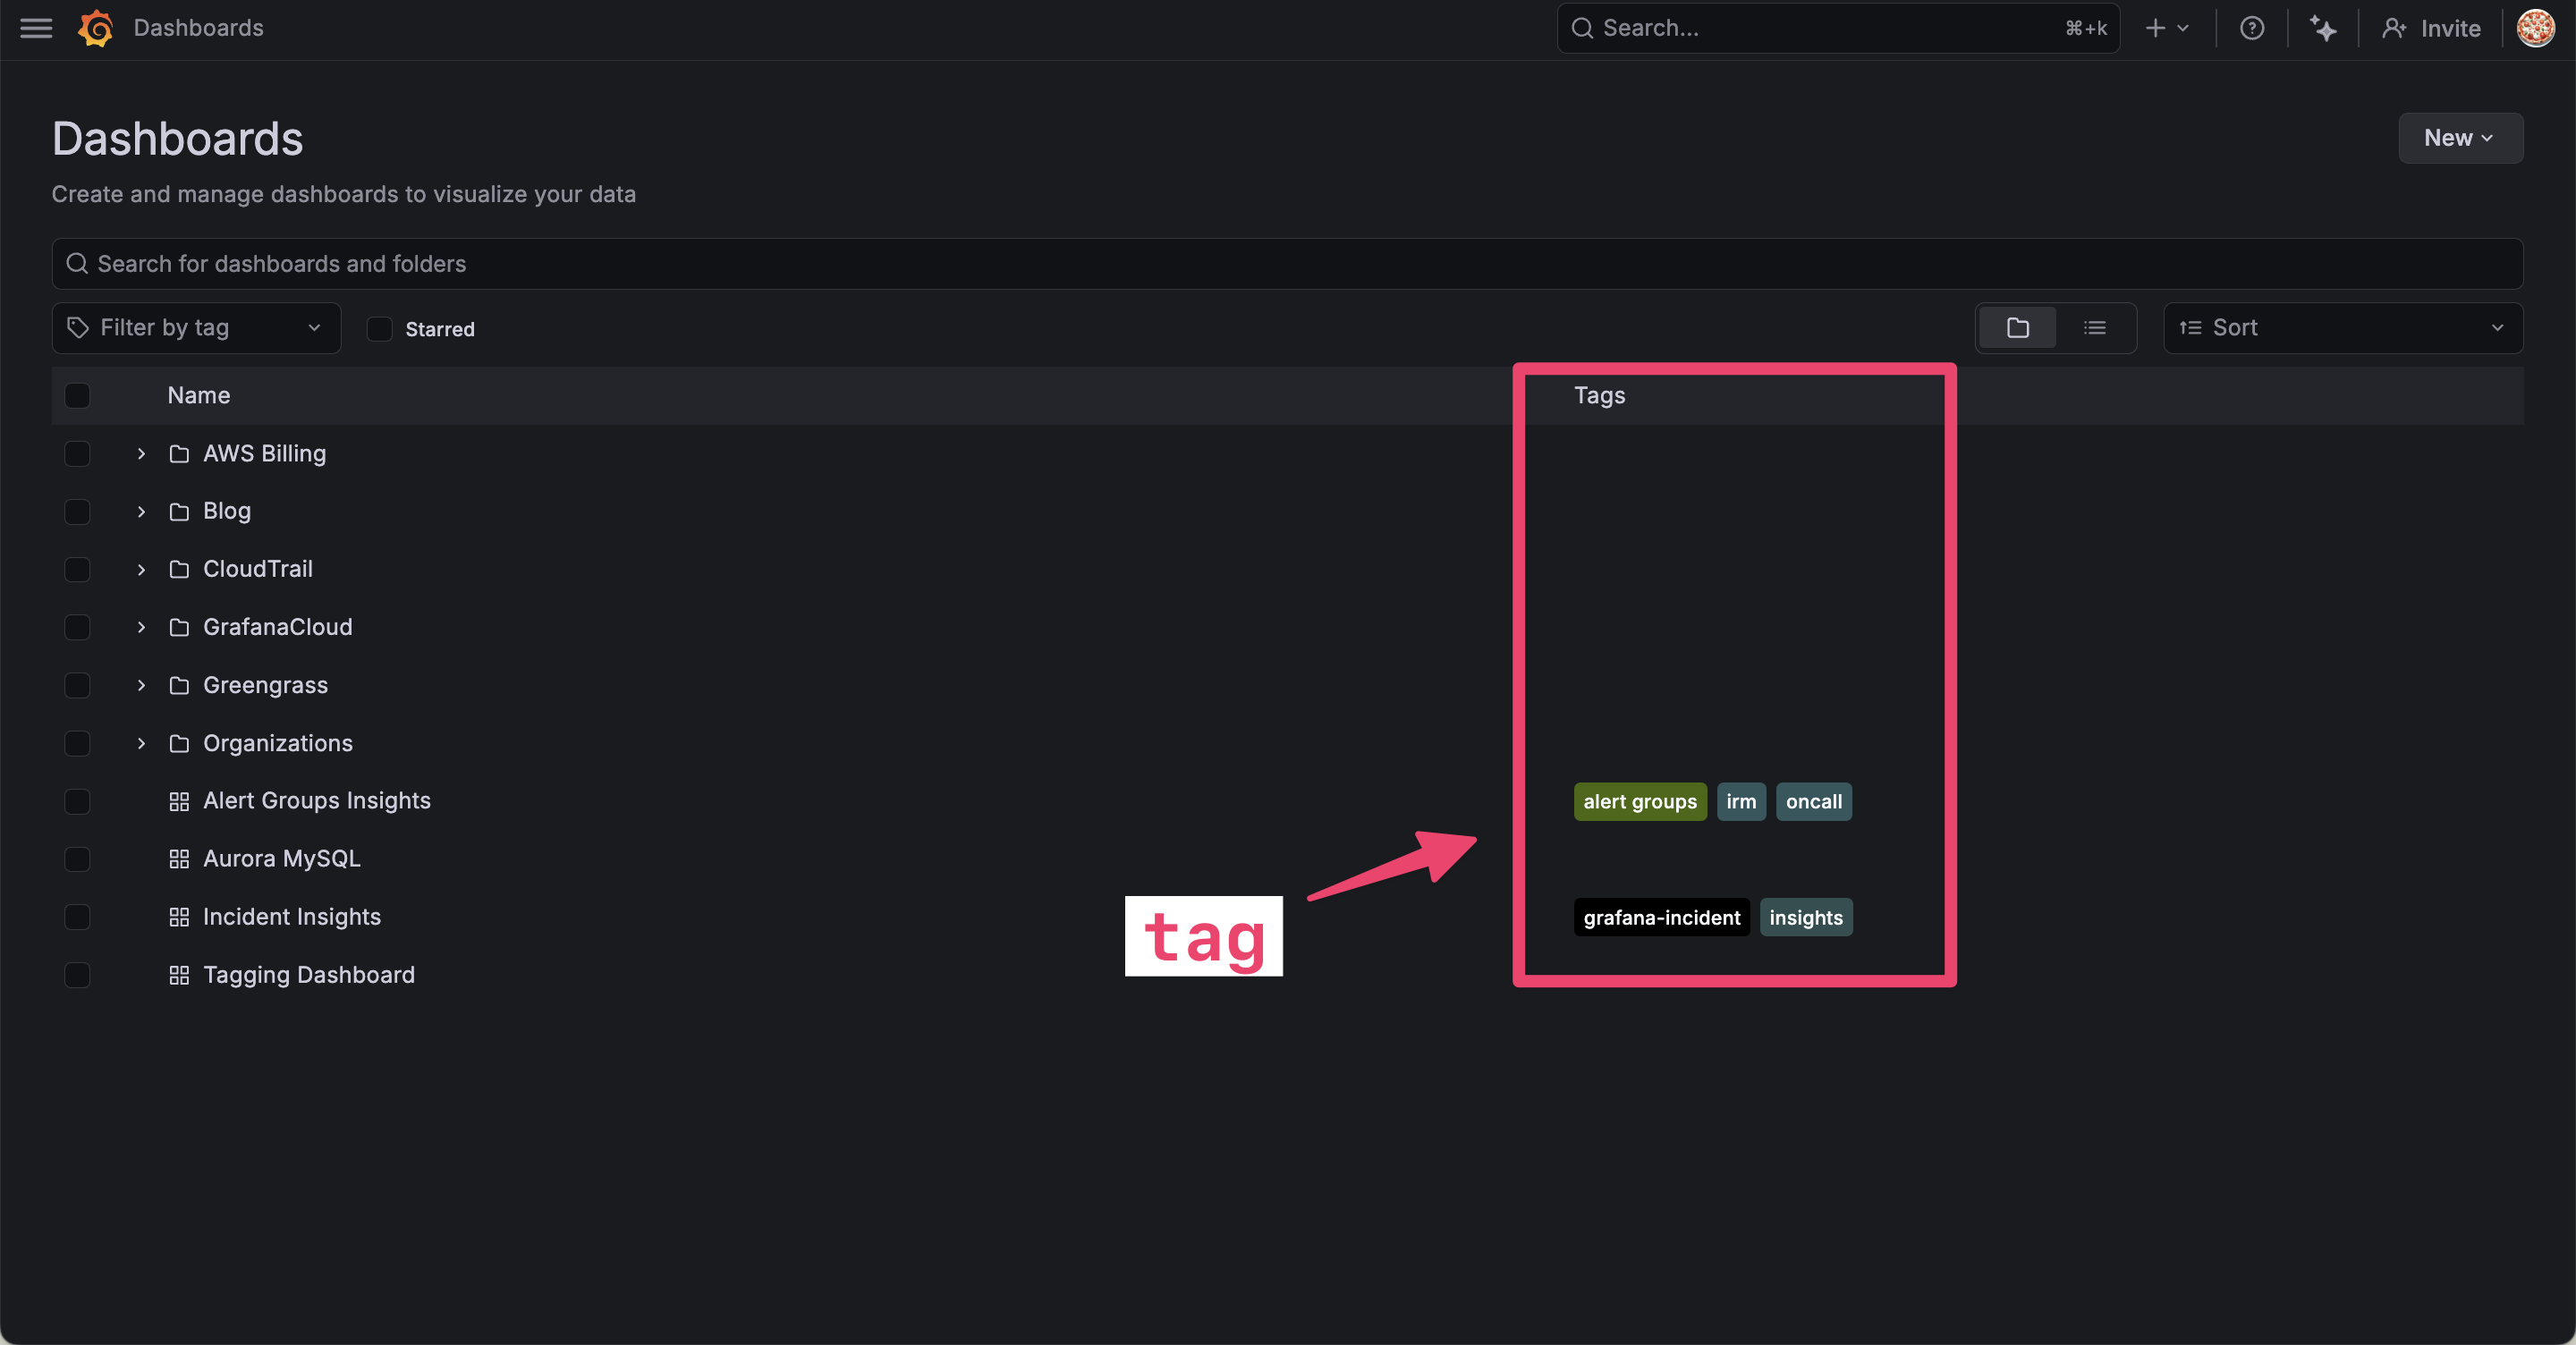2576x1345 pixels.
Task: Open the AI assistant sparkle icon
Action: pos(2322,28)
